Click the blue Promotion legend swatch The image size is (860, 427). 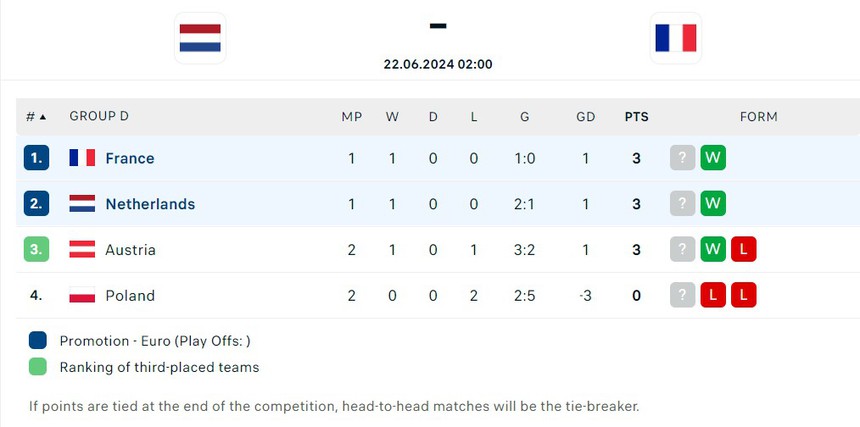[38, 340]
